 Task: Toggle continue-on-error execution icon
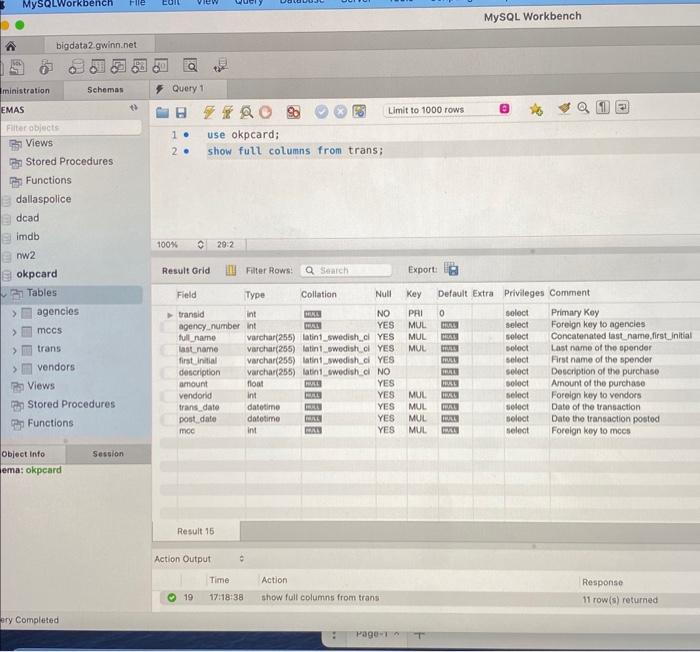click(293, 112)
